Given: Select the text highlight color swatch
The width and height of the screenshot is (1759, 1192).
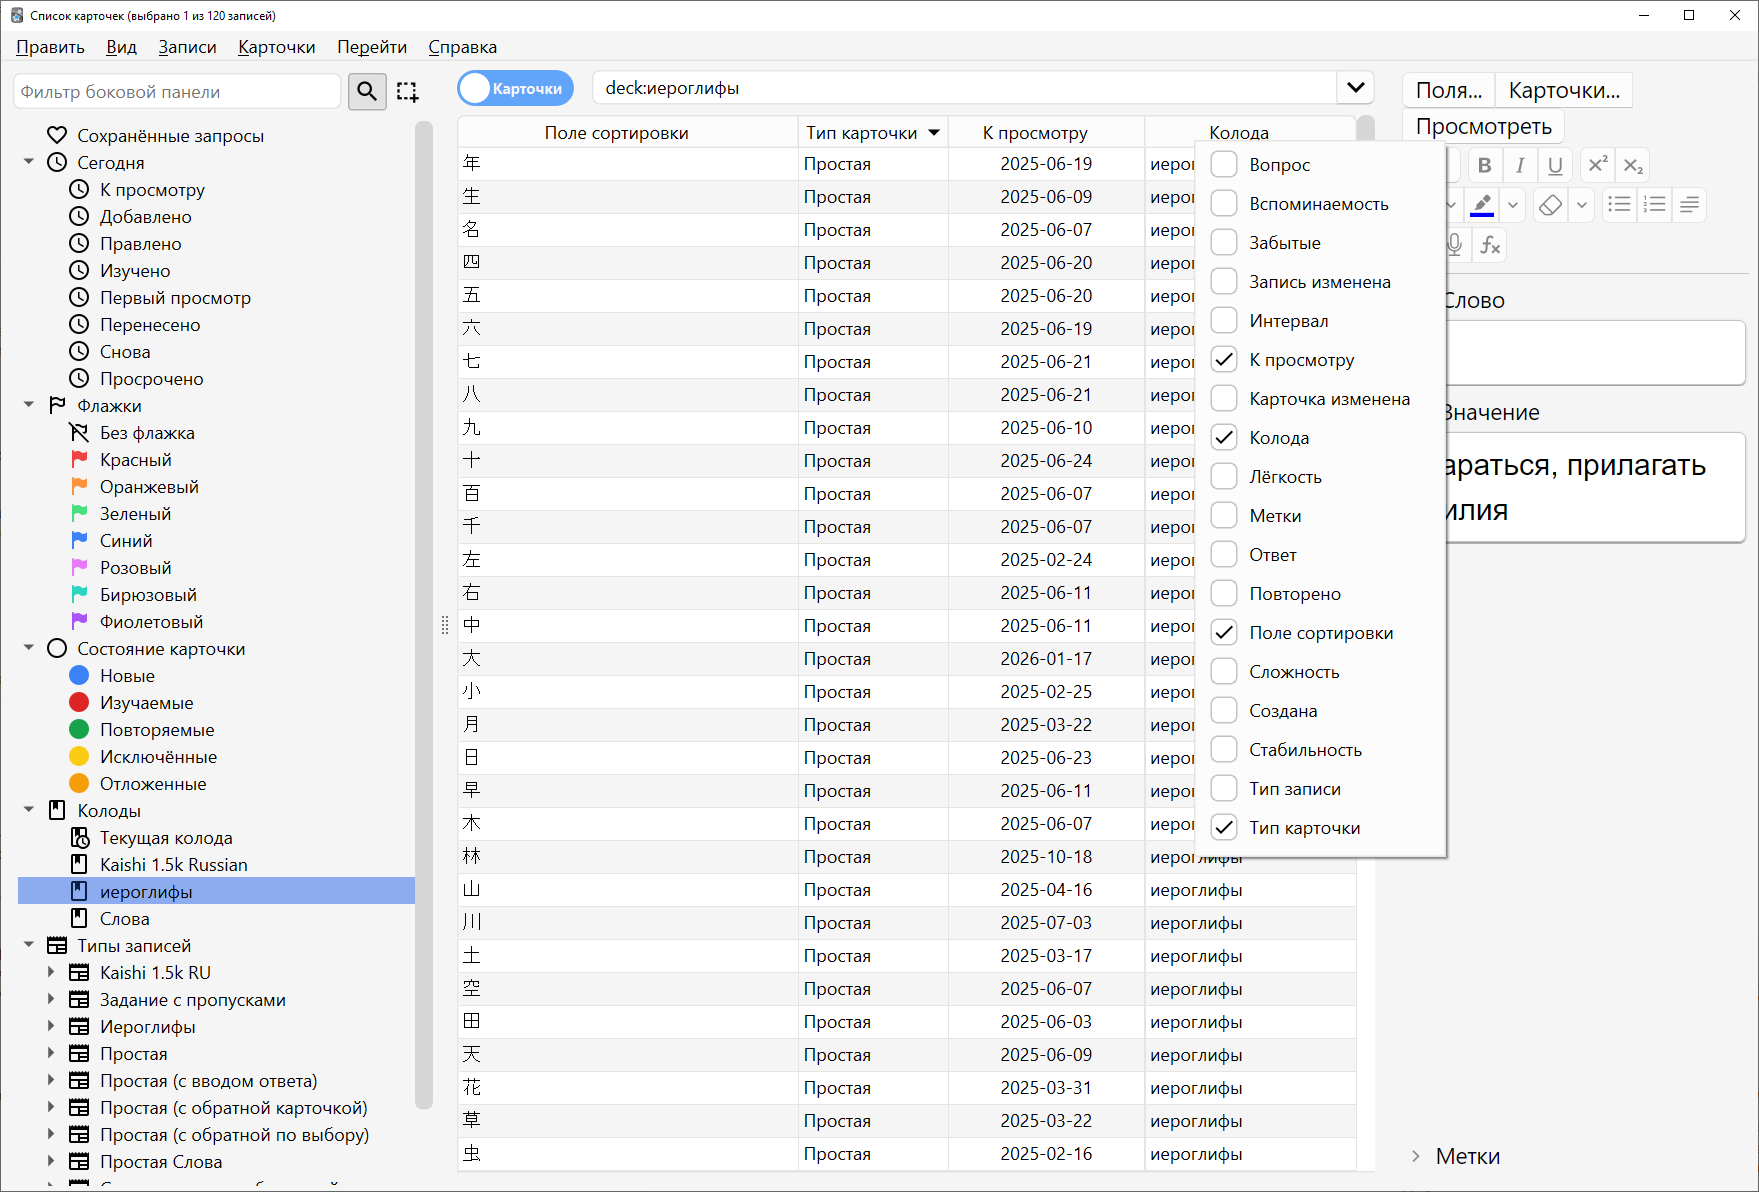Looking at the screenshot, I should (1482, 205).
